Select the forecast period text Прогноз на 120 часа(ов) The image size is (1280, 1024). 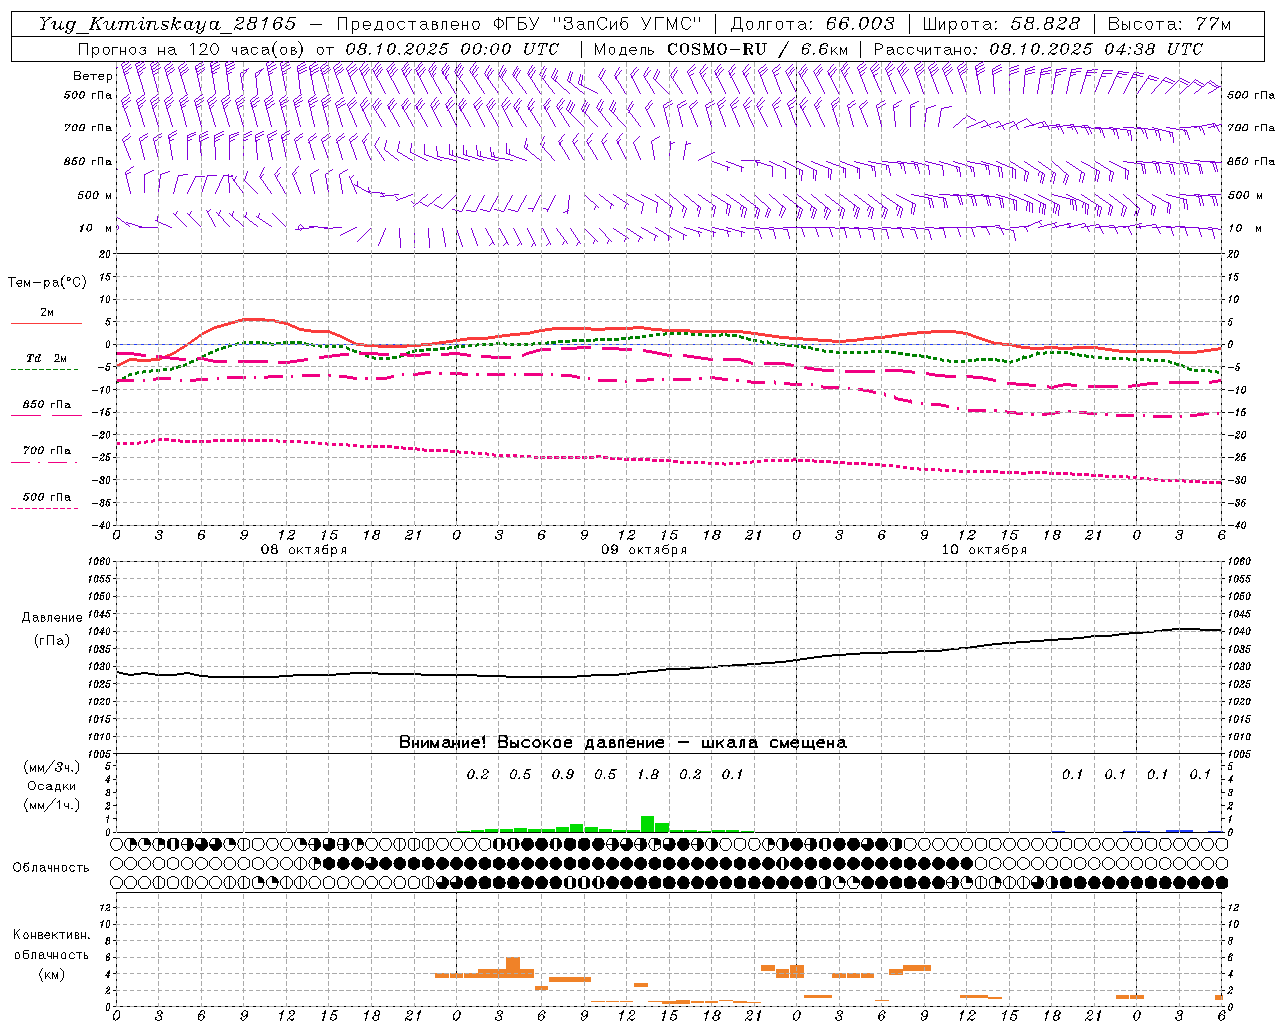(192, 49)
